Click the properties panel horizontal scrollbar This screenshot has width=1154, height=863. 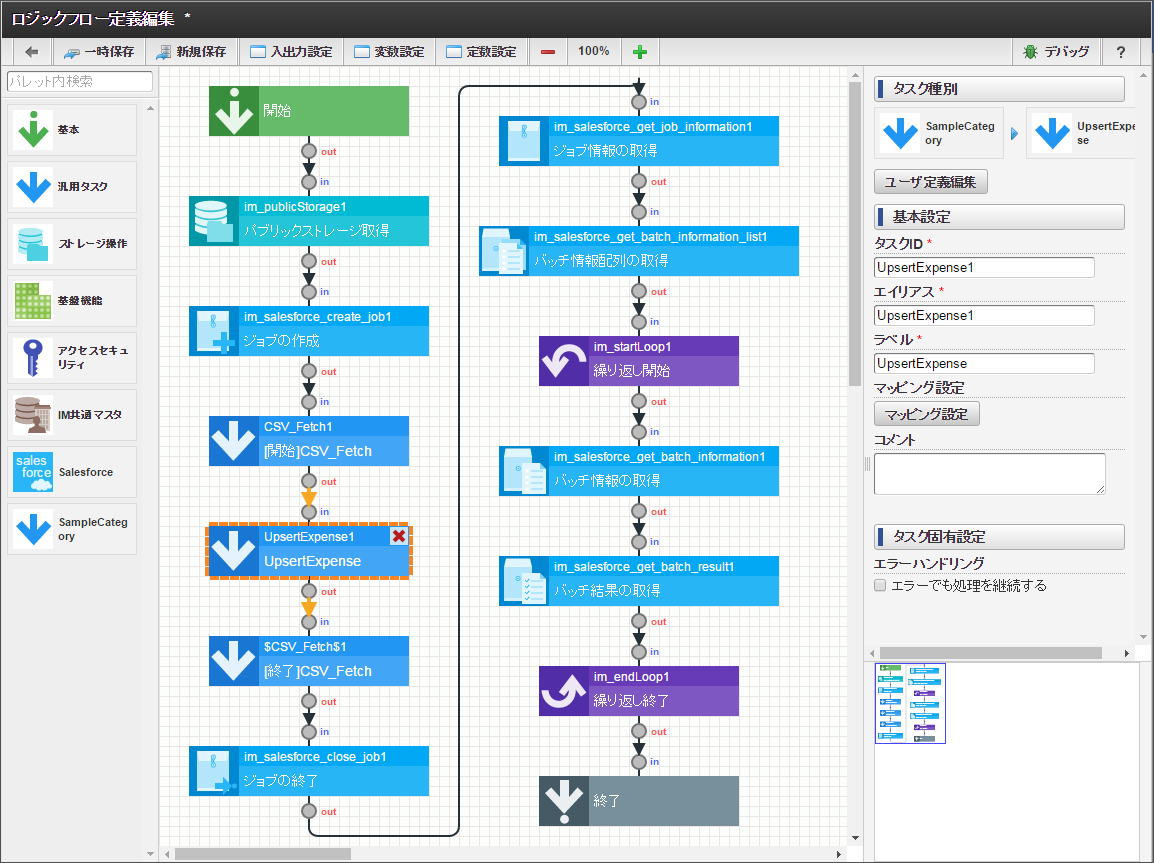pyautogui.click(x=991, y=653)
